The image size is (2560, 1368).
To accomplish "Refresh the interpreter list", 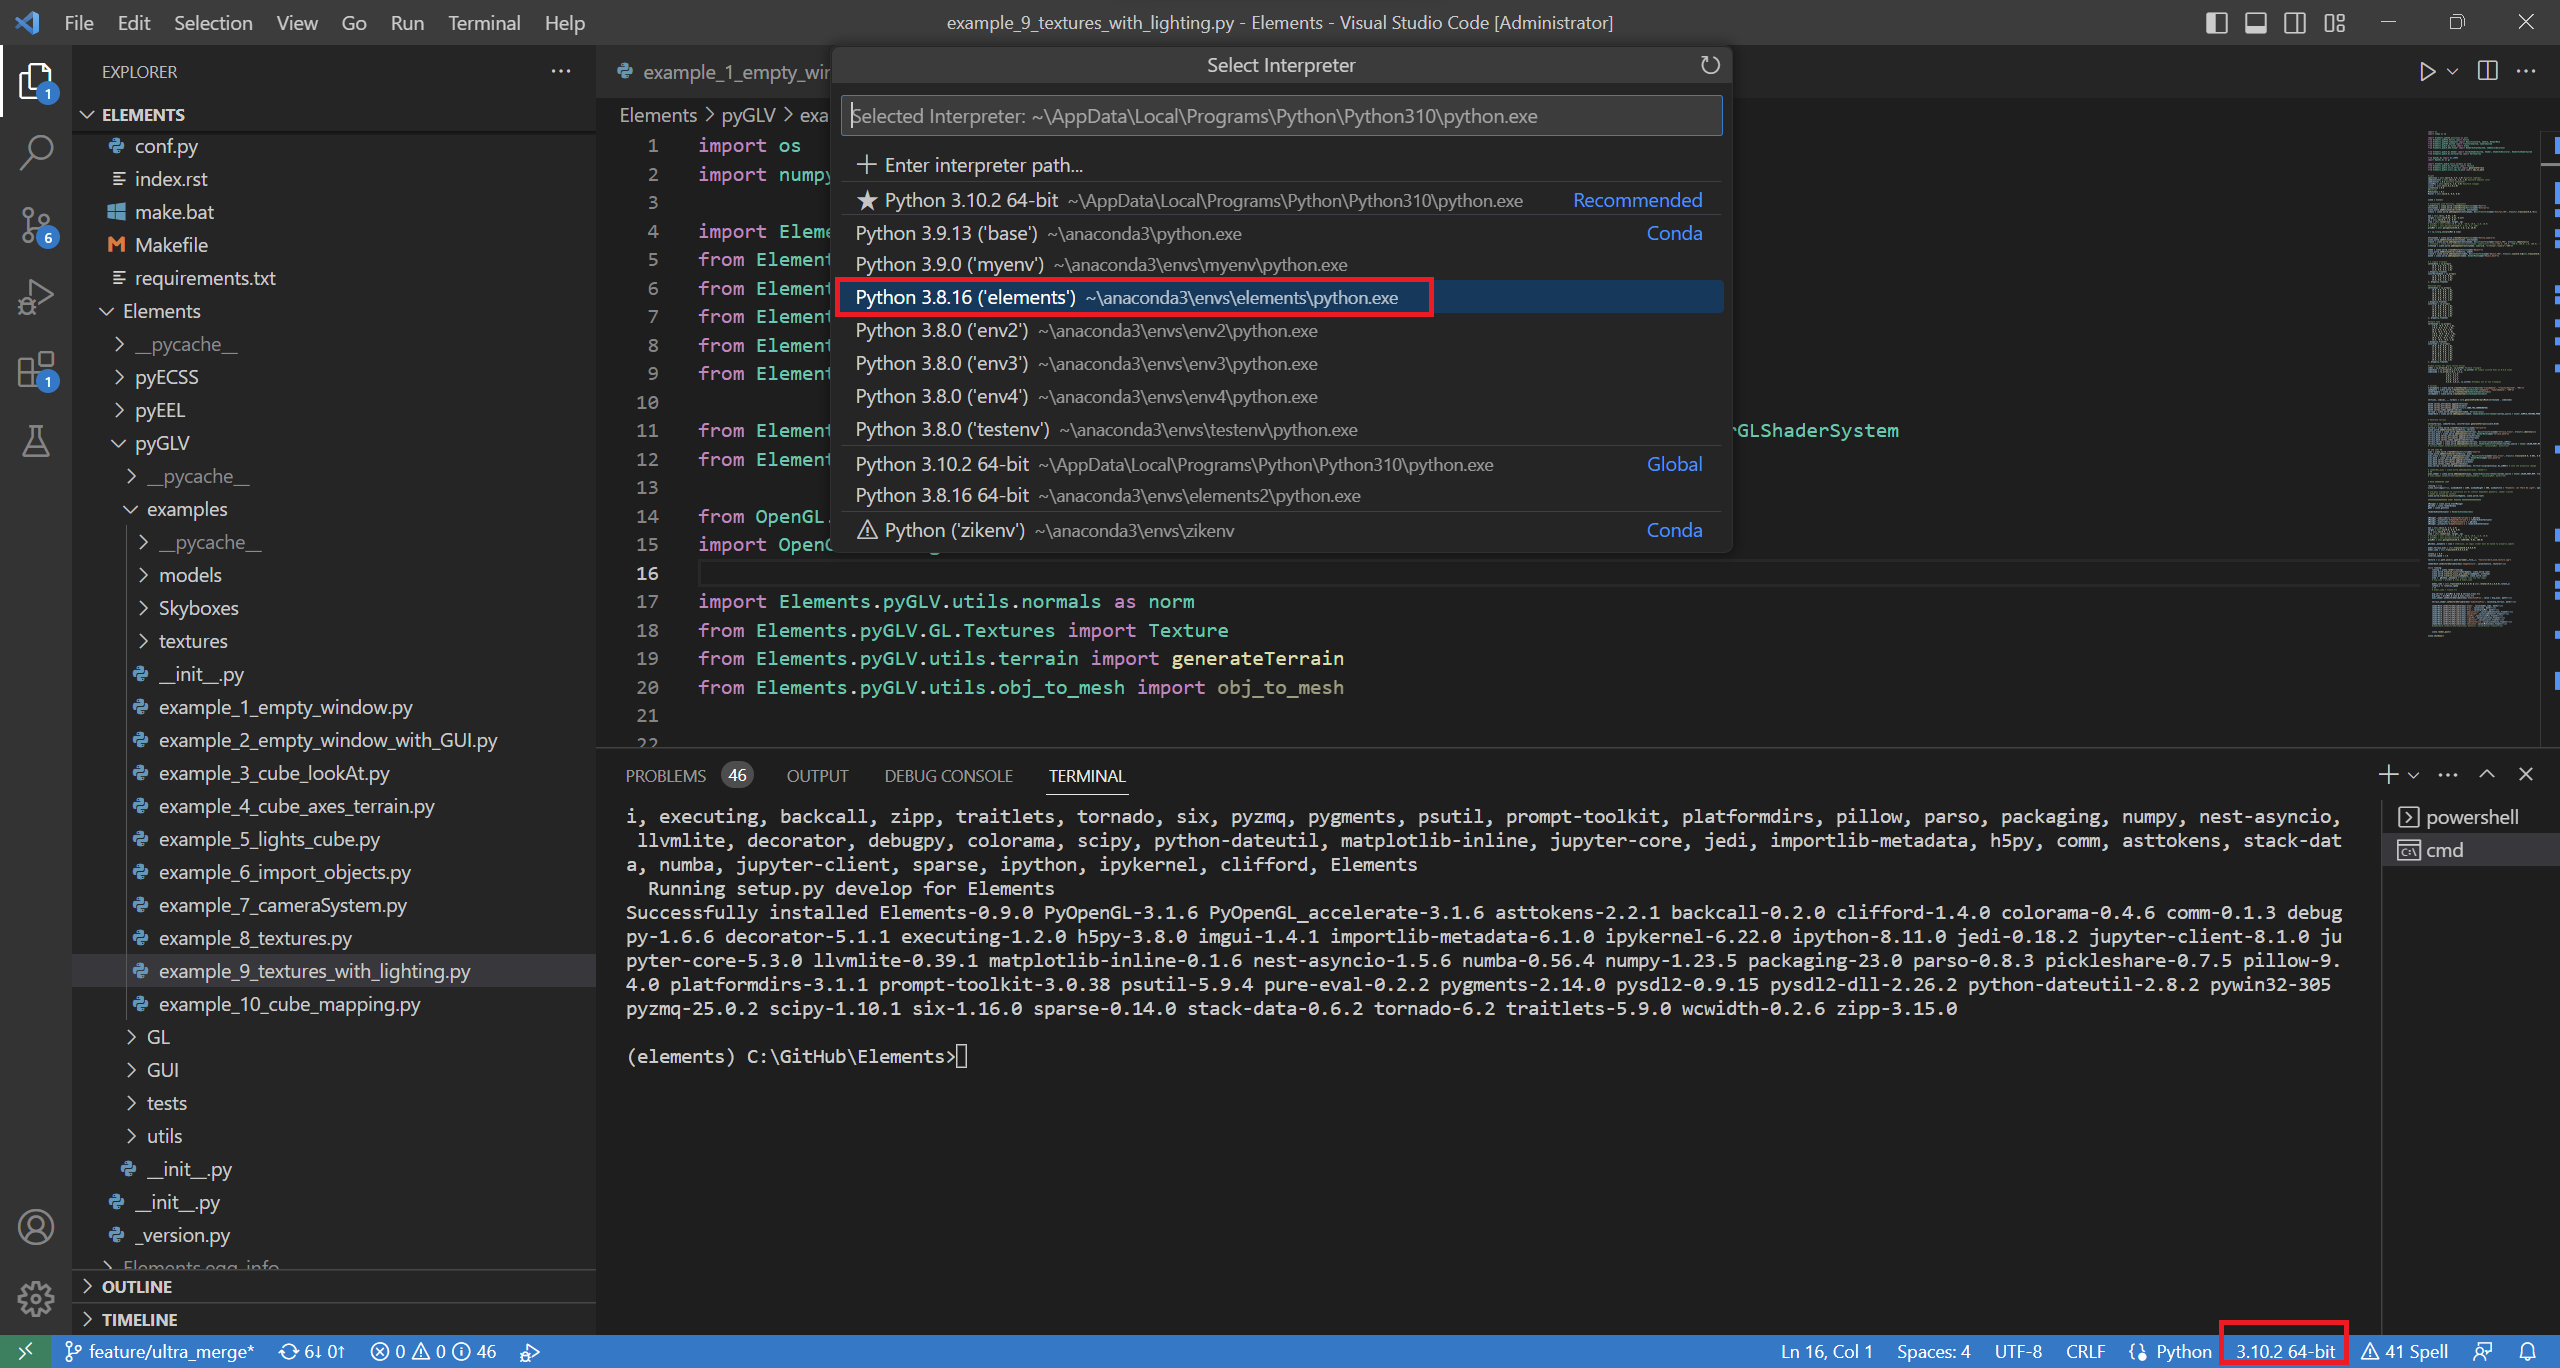I will [x=1710, y=65].
